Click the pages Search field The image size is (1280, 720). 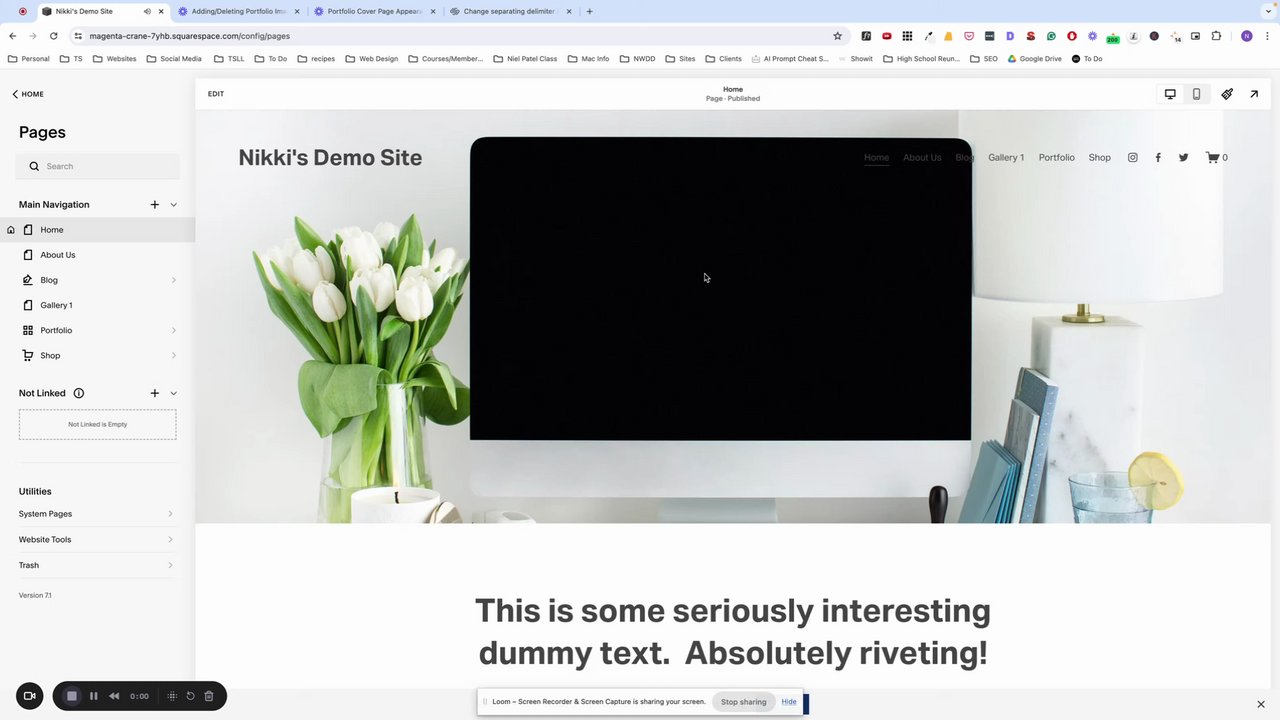coord(98,166)
